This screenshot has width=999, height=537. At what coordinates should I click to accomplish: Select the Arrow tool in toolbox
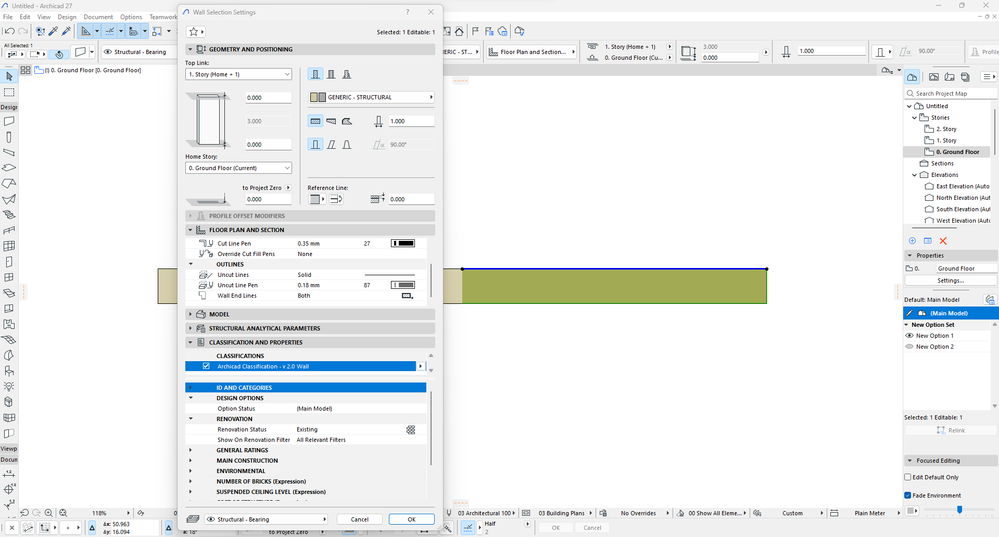coord(9,76)
